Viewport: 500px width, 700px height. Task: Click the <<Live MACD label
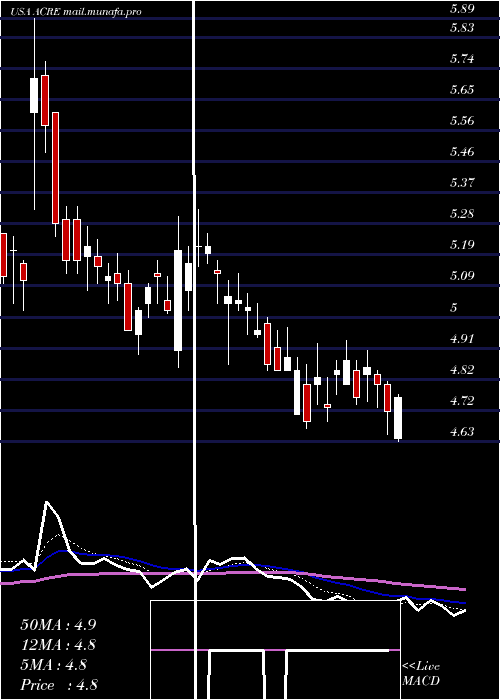[x=421, y=673]
